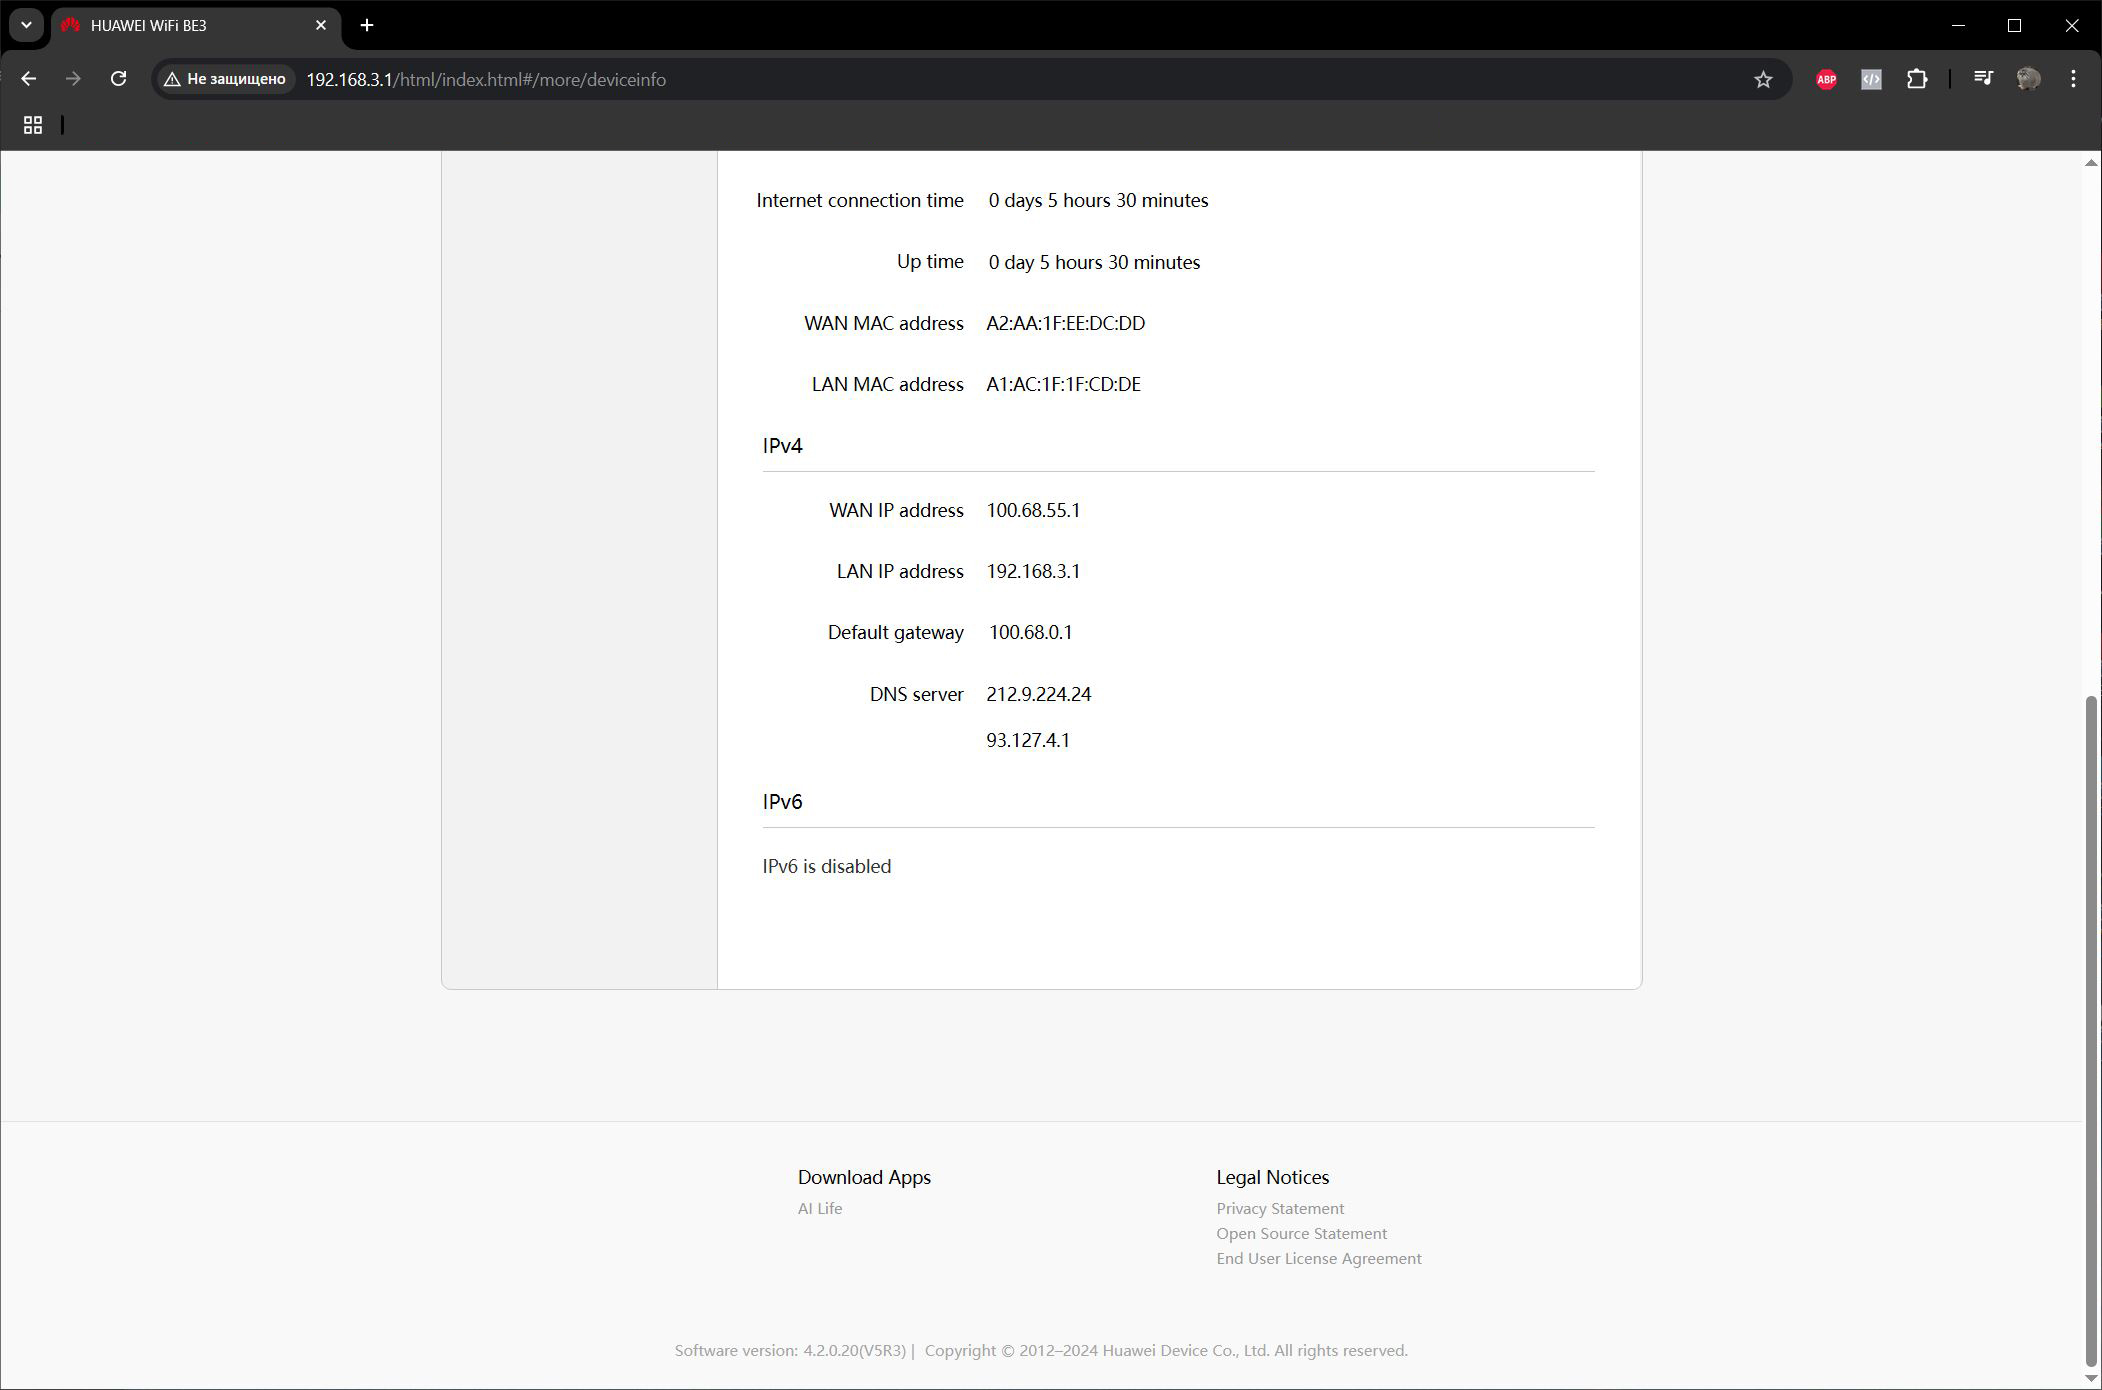Close the HUAWEI WiFi BE3 tab

[321, 25]
